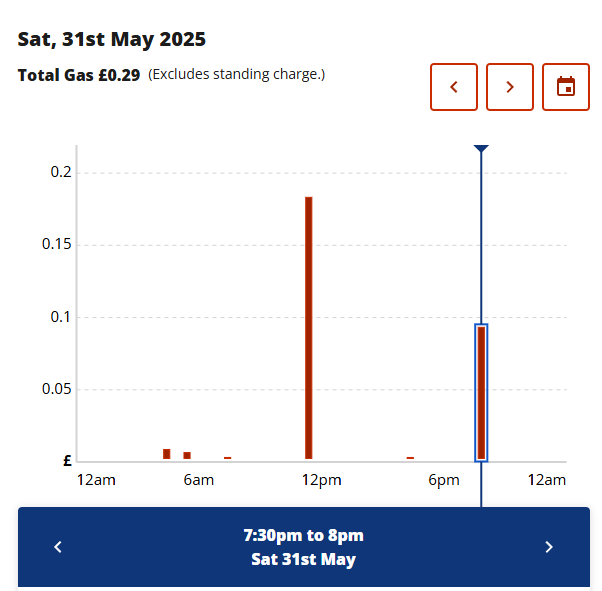Select the tall gas usage bar near 12pm
The height and width of the screenshot is (591, 602).
[x=309, y=328]
